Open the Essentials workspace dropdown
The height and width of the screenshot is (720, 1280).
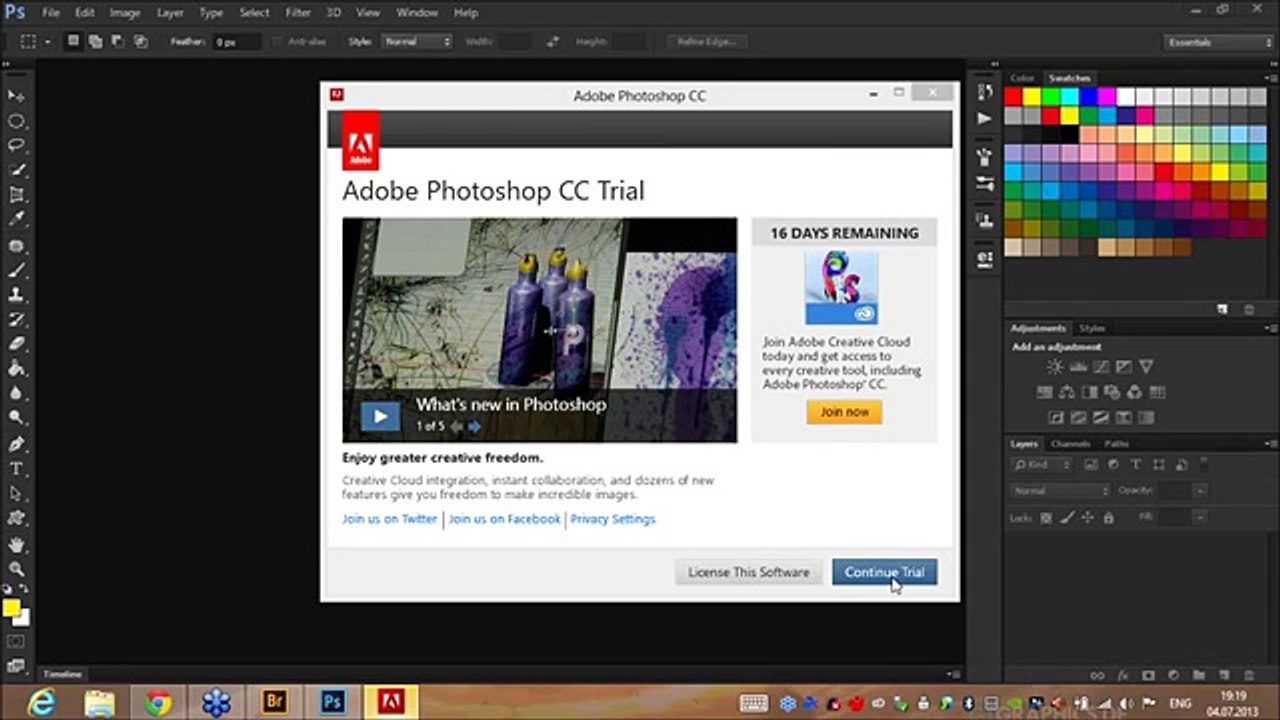pyautogui.click(x=1219, y=42)
